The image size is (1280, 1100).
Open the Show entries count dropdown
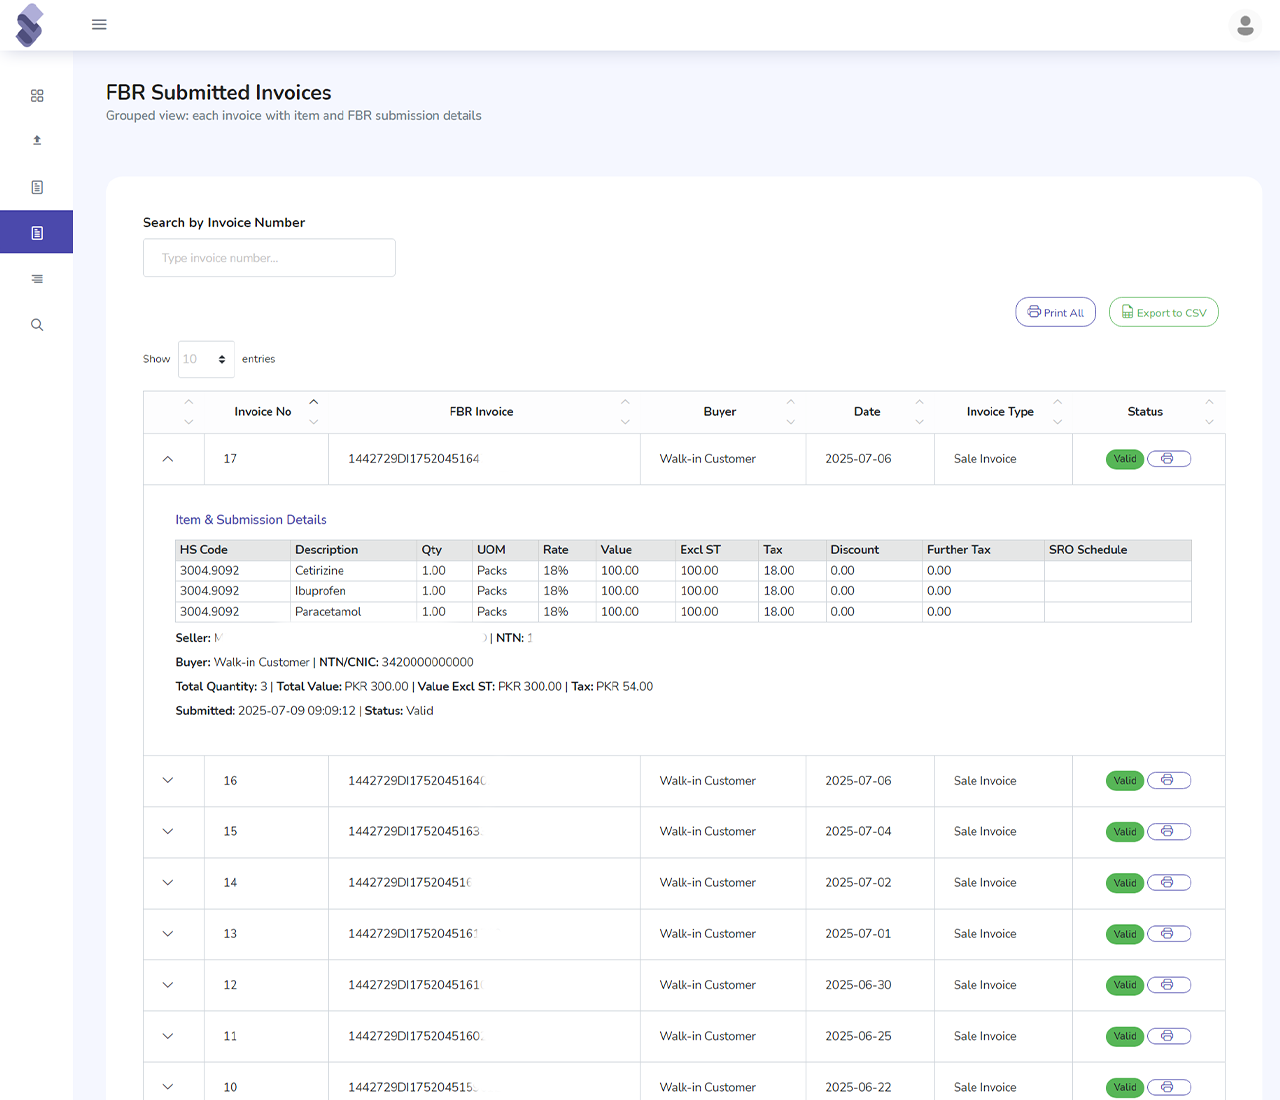tap(206, 359)
